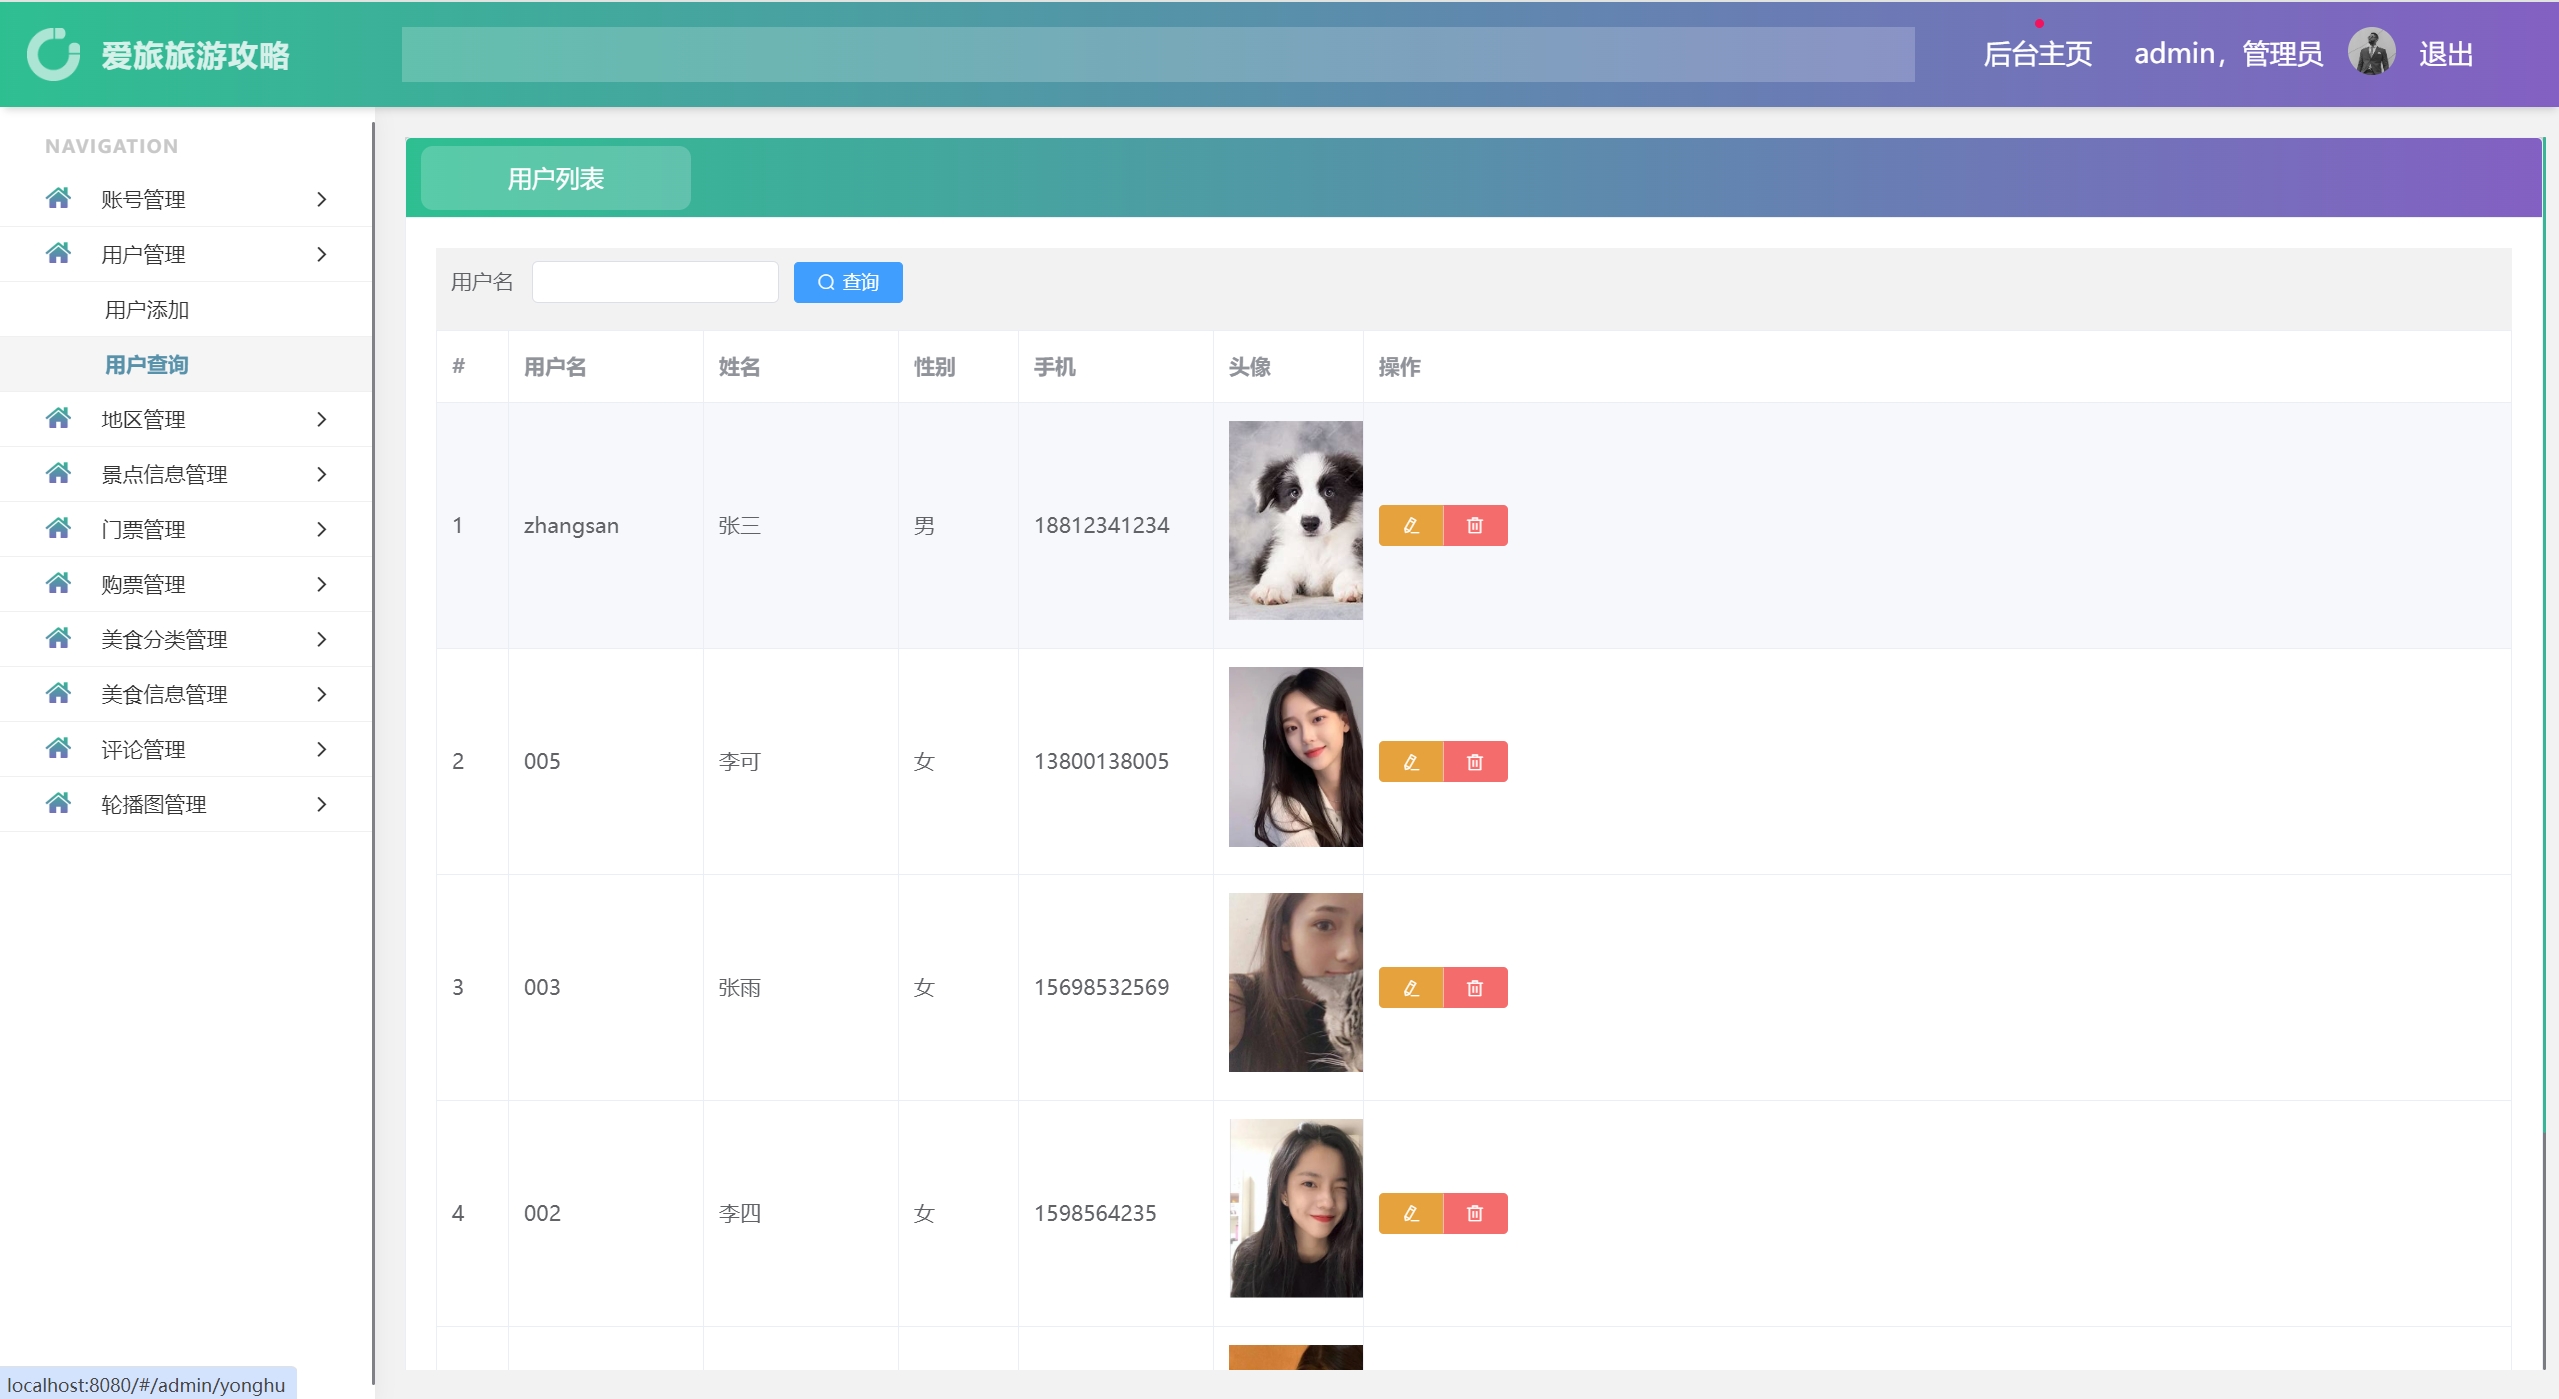Click the delete icon for zhangsan
The height and width of the screenshot is (1399, 2559).
pos(1474,525)
